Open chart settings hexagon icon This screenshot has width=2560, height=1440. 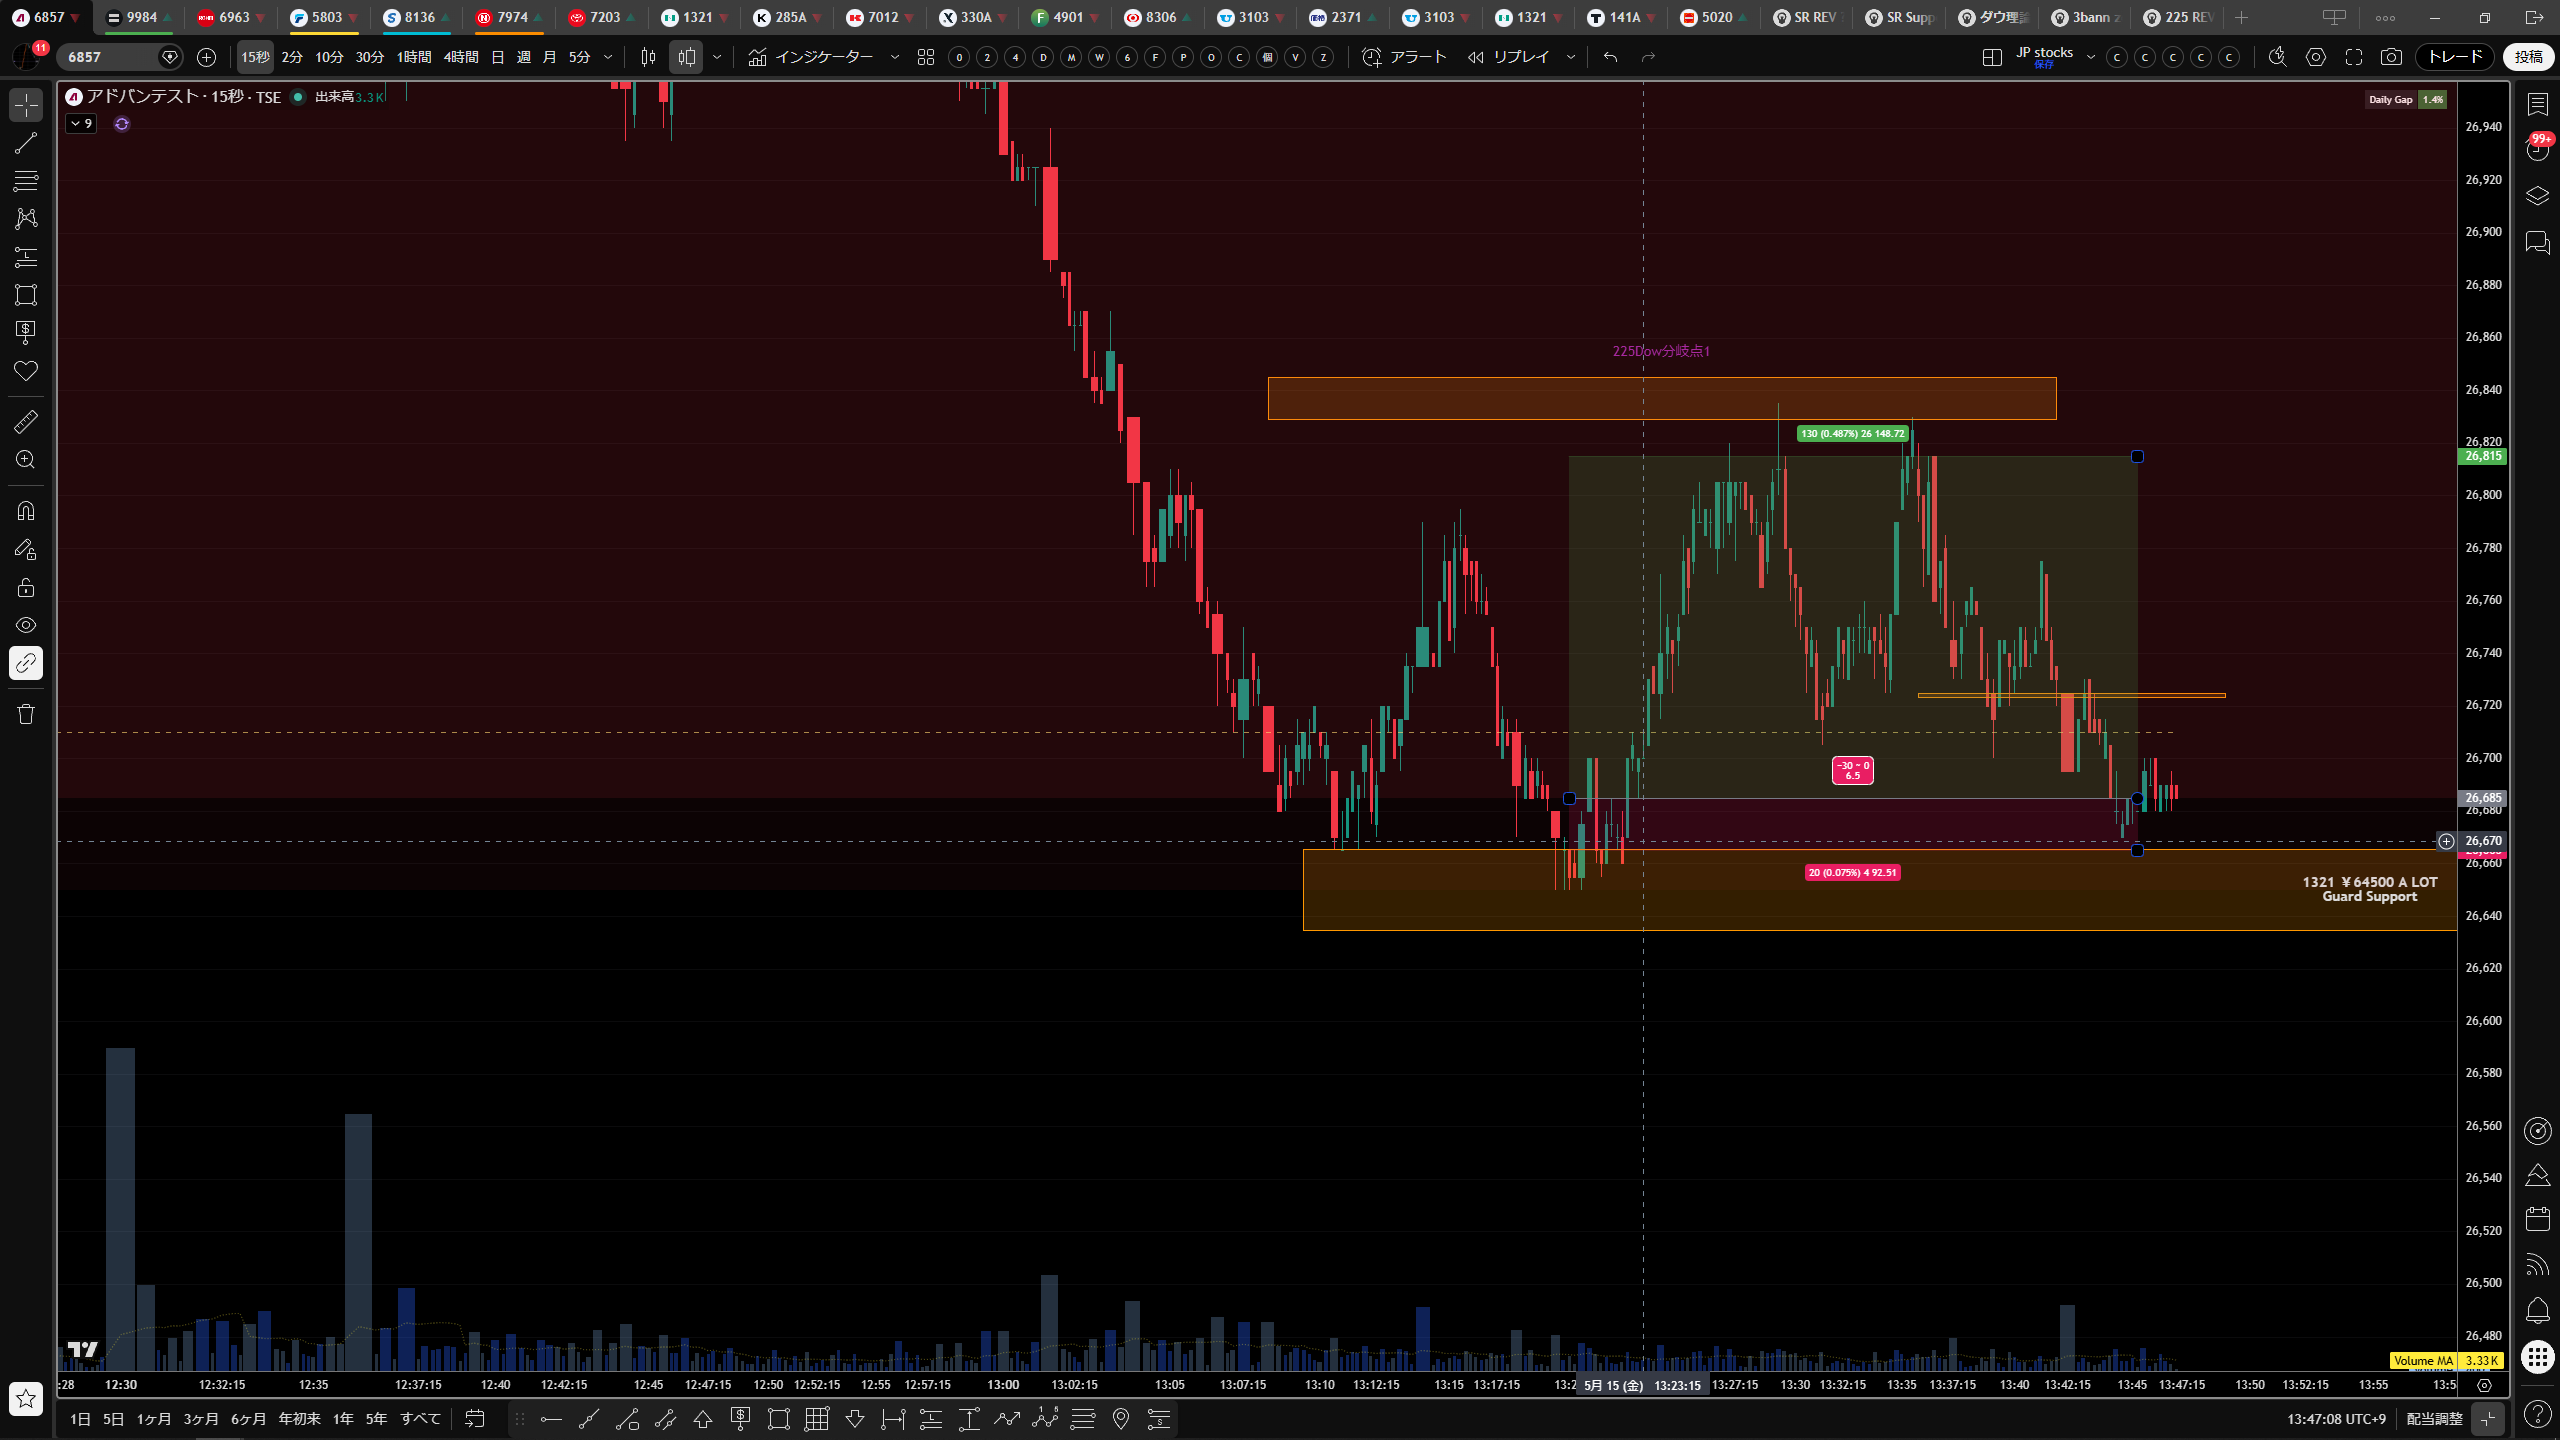(2316, 57)
